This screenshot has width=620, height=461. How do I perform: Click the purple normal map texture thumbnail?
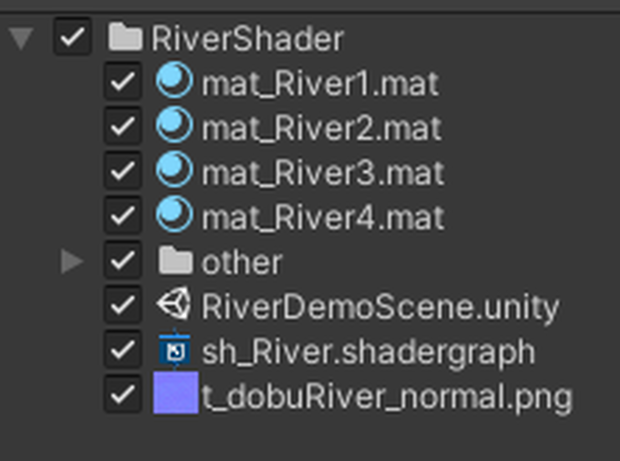pos(176,393)
